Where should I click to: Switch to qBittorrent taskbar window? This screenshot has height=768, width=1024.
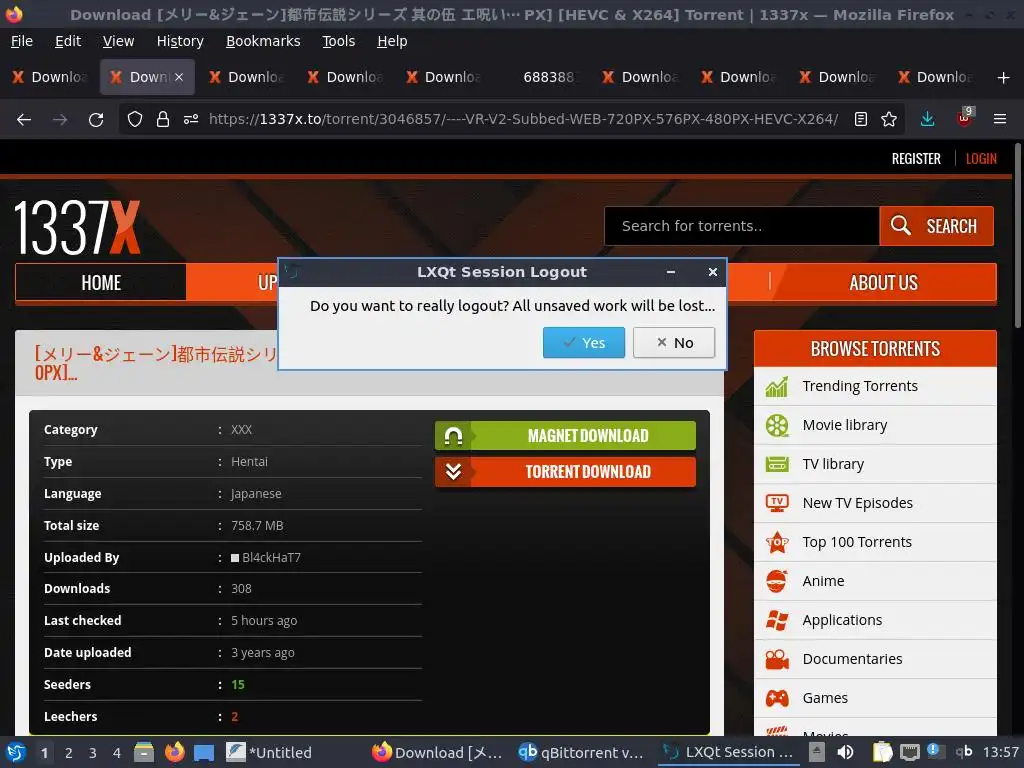581,752
